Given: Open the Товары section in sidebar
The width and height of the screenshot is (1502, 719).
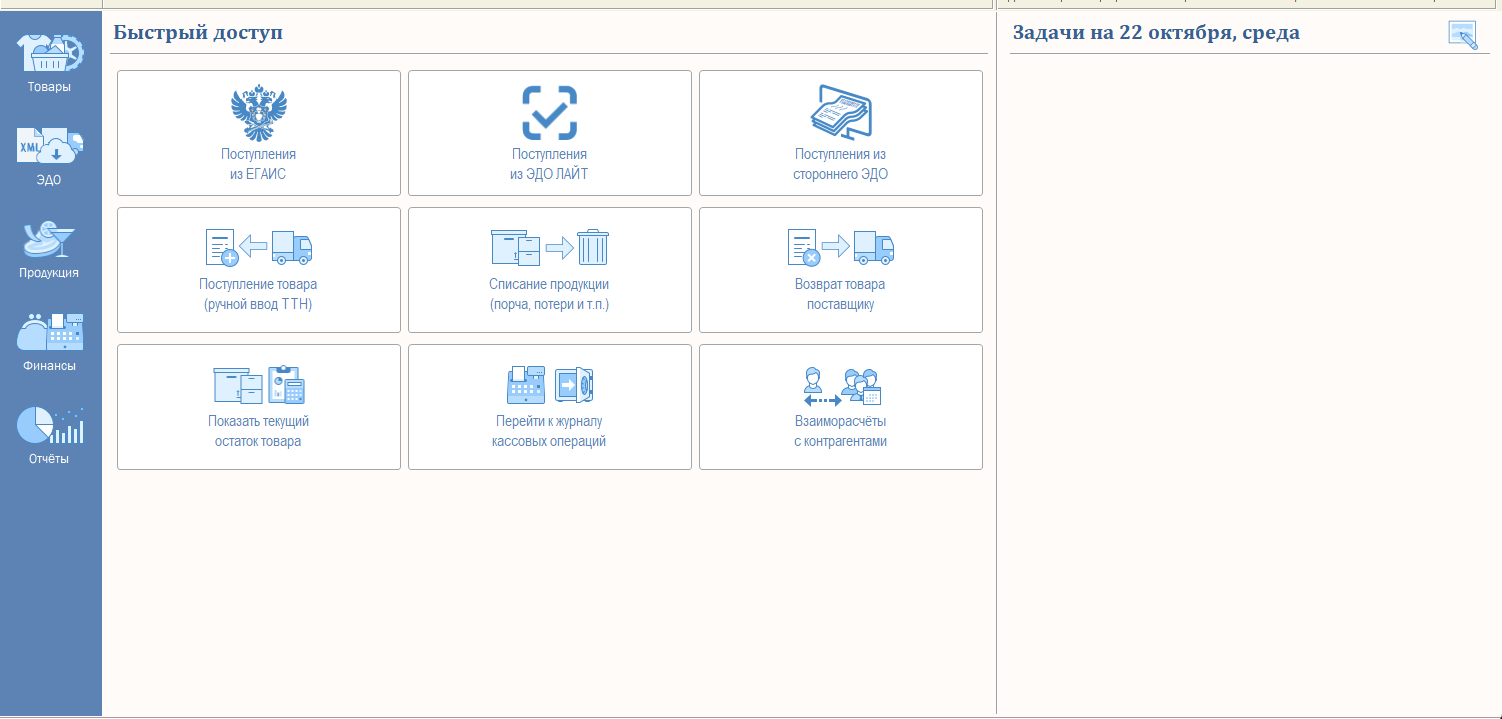Looking at the screenshot, I should (49, 62).
